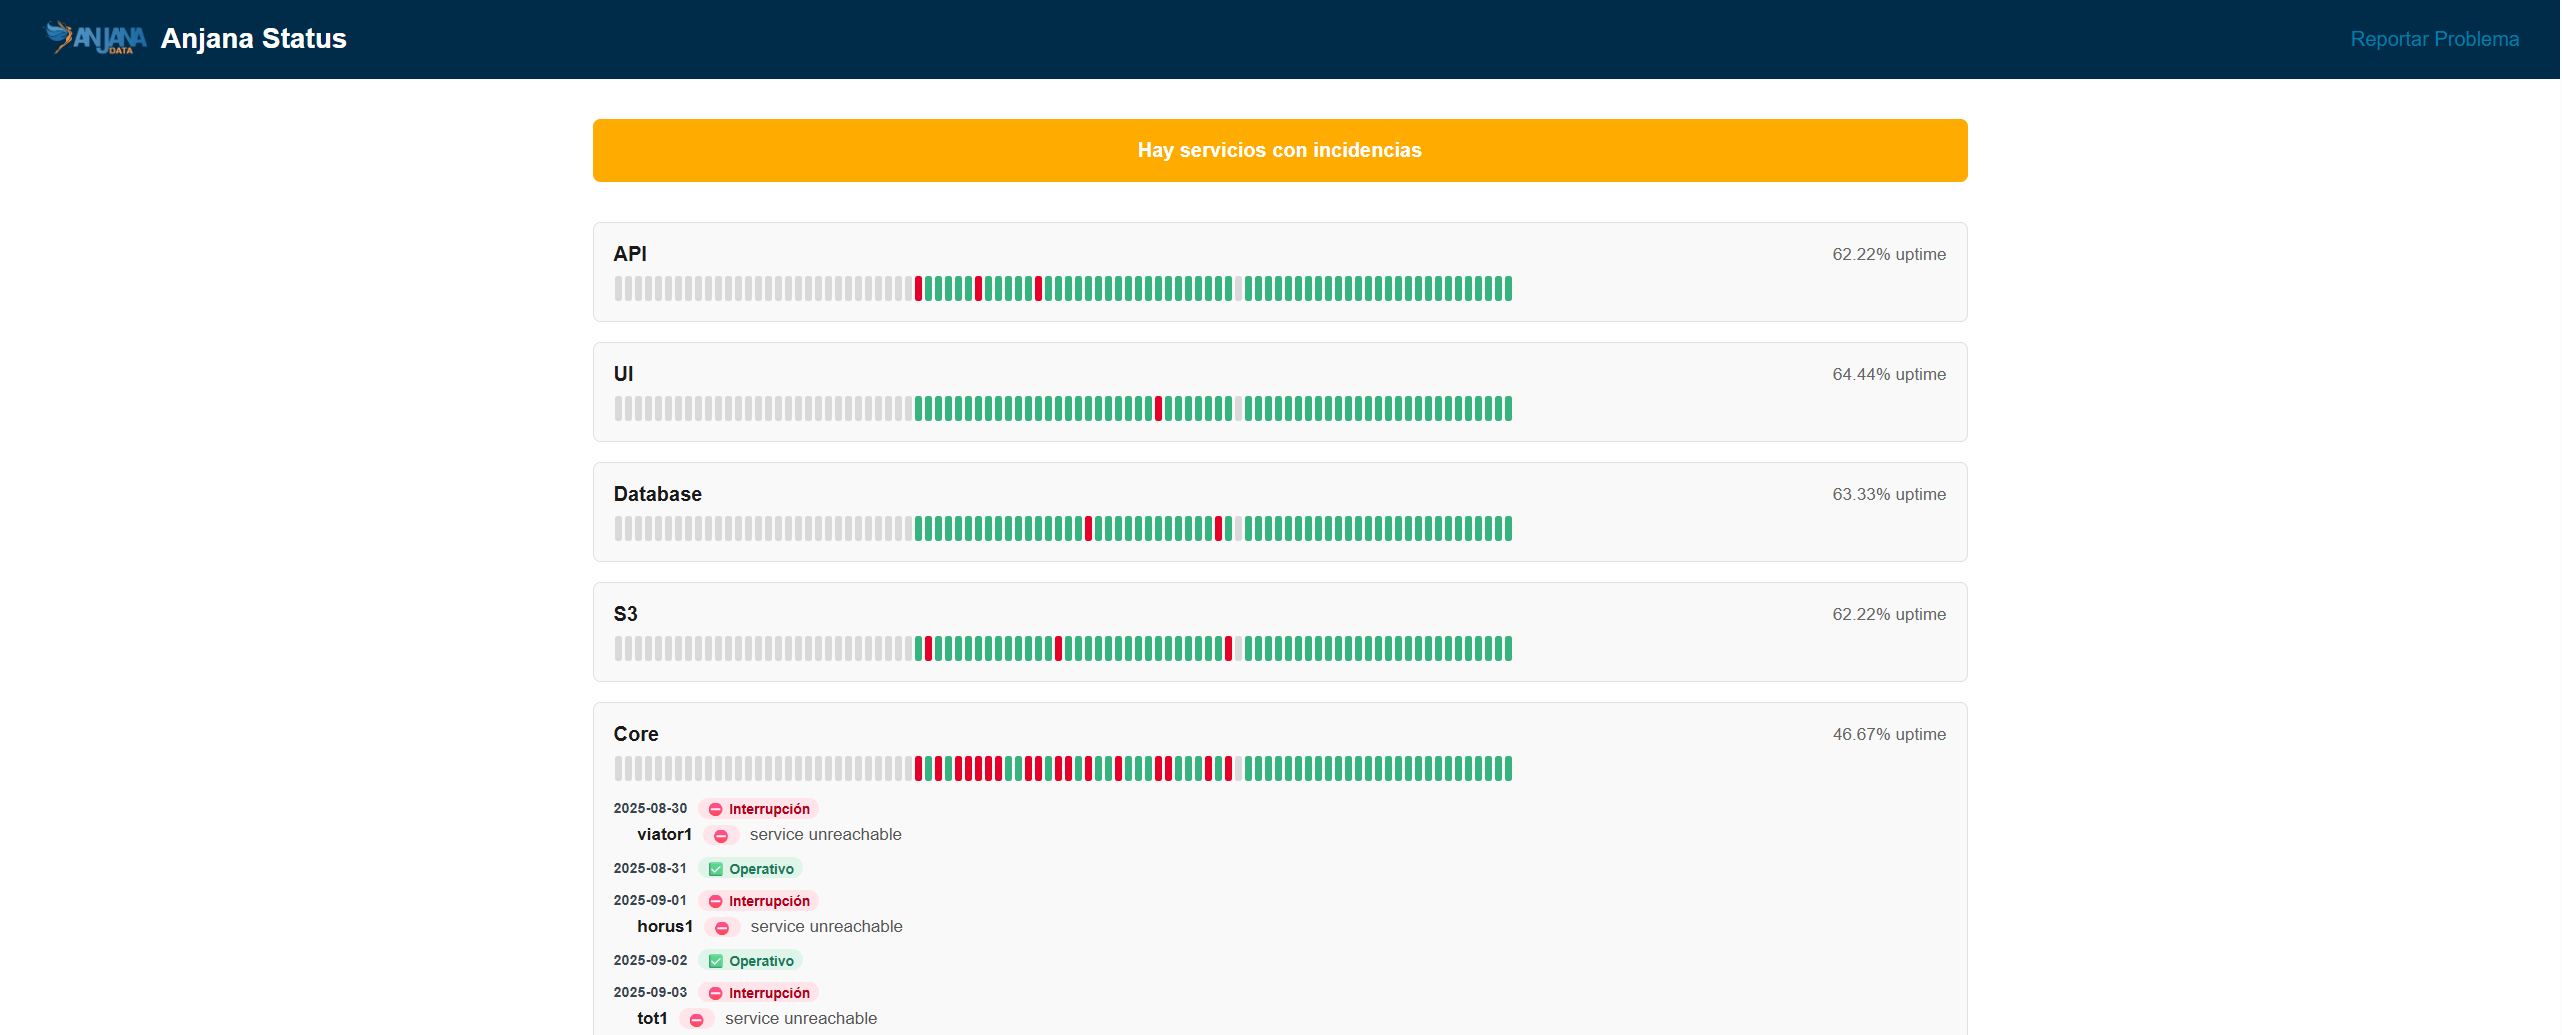Image resolution: width=2562 pixels, height=1035 pixels.
Task: Select the first red bar in API uptime
Action: point(918,288)
